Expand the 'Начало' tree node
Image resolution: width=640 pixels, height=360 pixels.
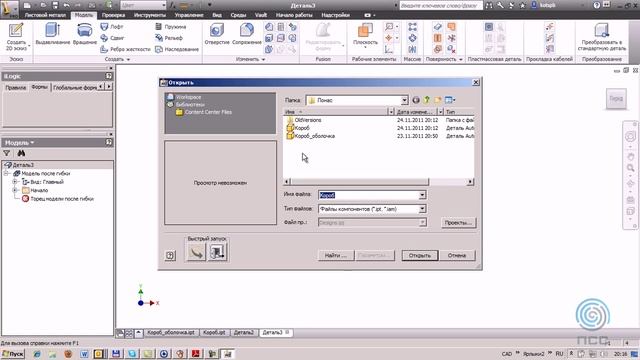point(15,190)
